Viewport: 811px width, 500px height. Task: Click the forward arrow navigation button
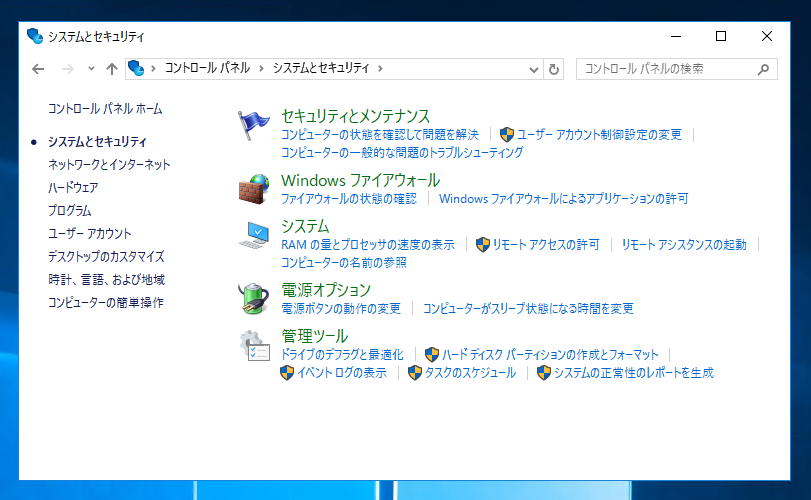(x=67, y=69)
